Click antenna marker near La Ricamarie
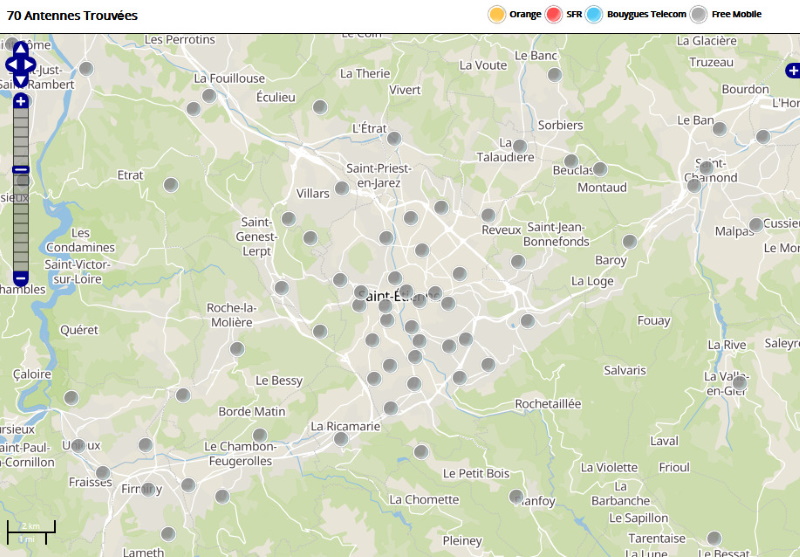 coord(341,439)
